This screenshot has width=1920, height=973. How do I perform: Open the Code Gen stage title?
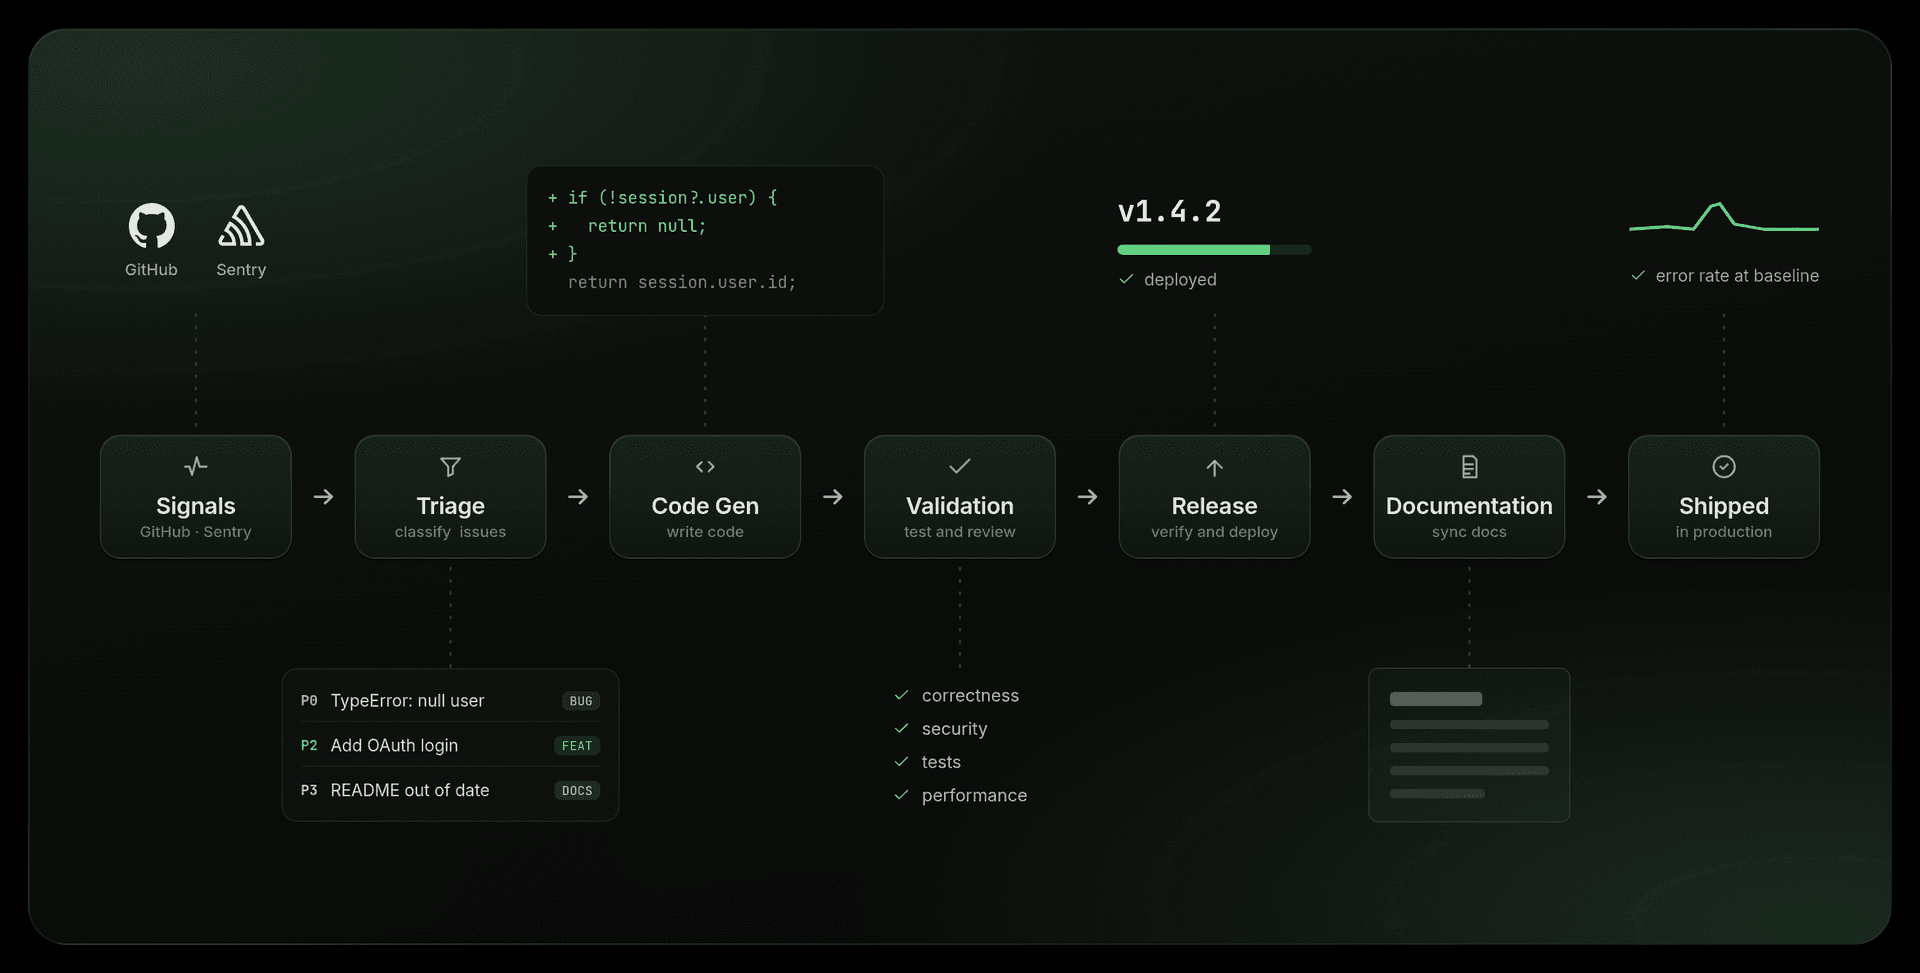tap(705, 506)
